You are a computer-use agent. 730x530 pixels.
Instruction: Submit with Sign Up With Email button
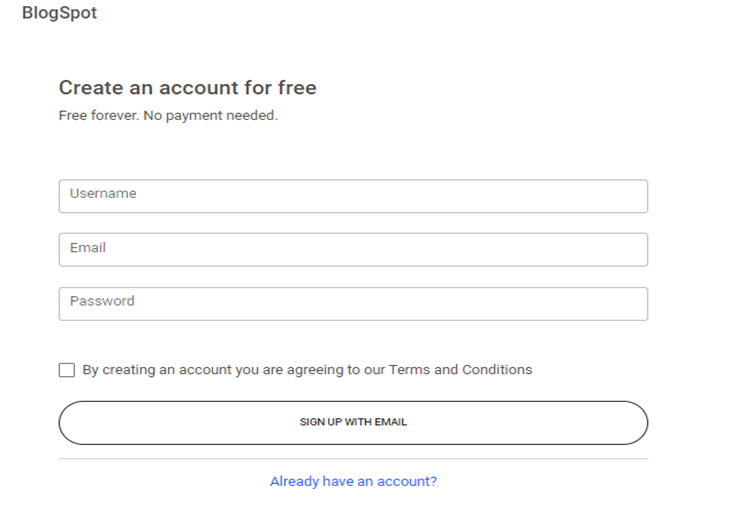click(353, 422)
